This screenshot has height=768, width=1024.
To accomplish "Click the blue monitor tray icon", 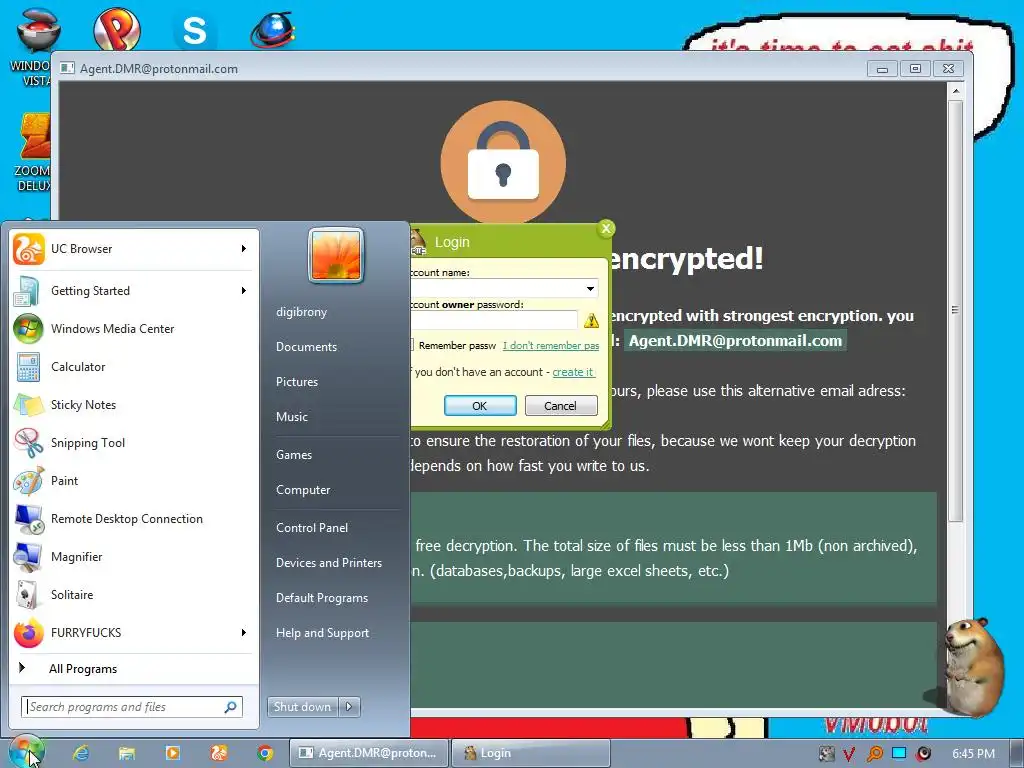I will tap(899, 753).
